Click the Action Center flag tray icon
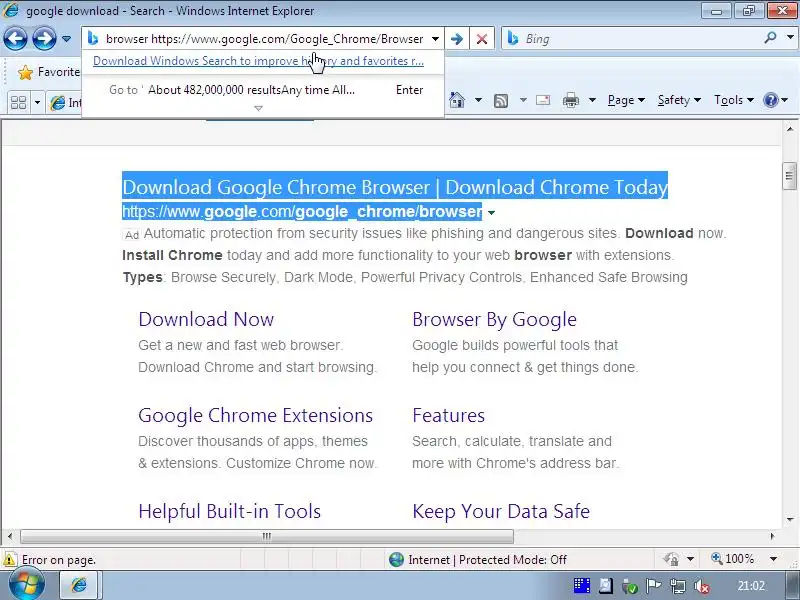Viewport: 800px width, 600px height. point(653,586)
